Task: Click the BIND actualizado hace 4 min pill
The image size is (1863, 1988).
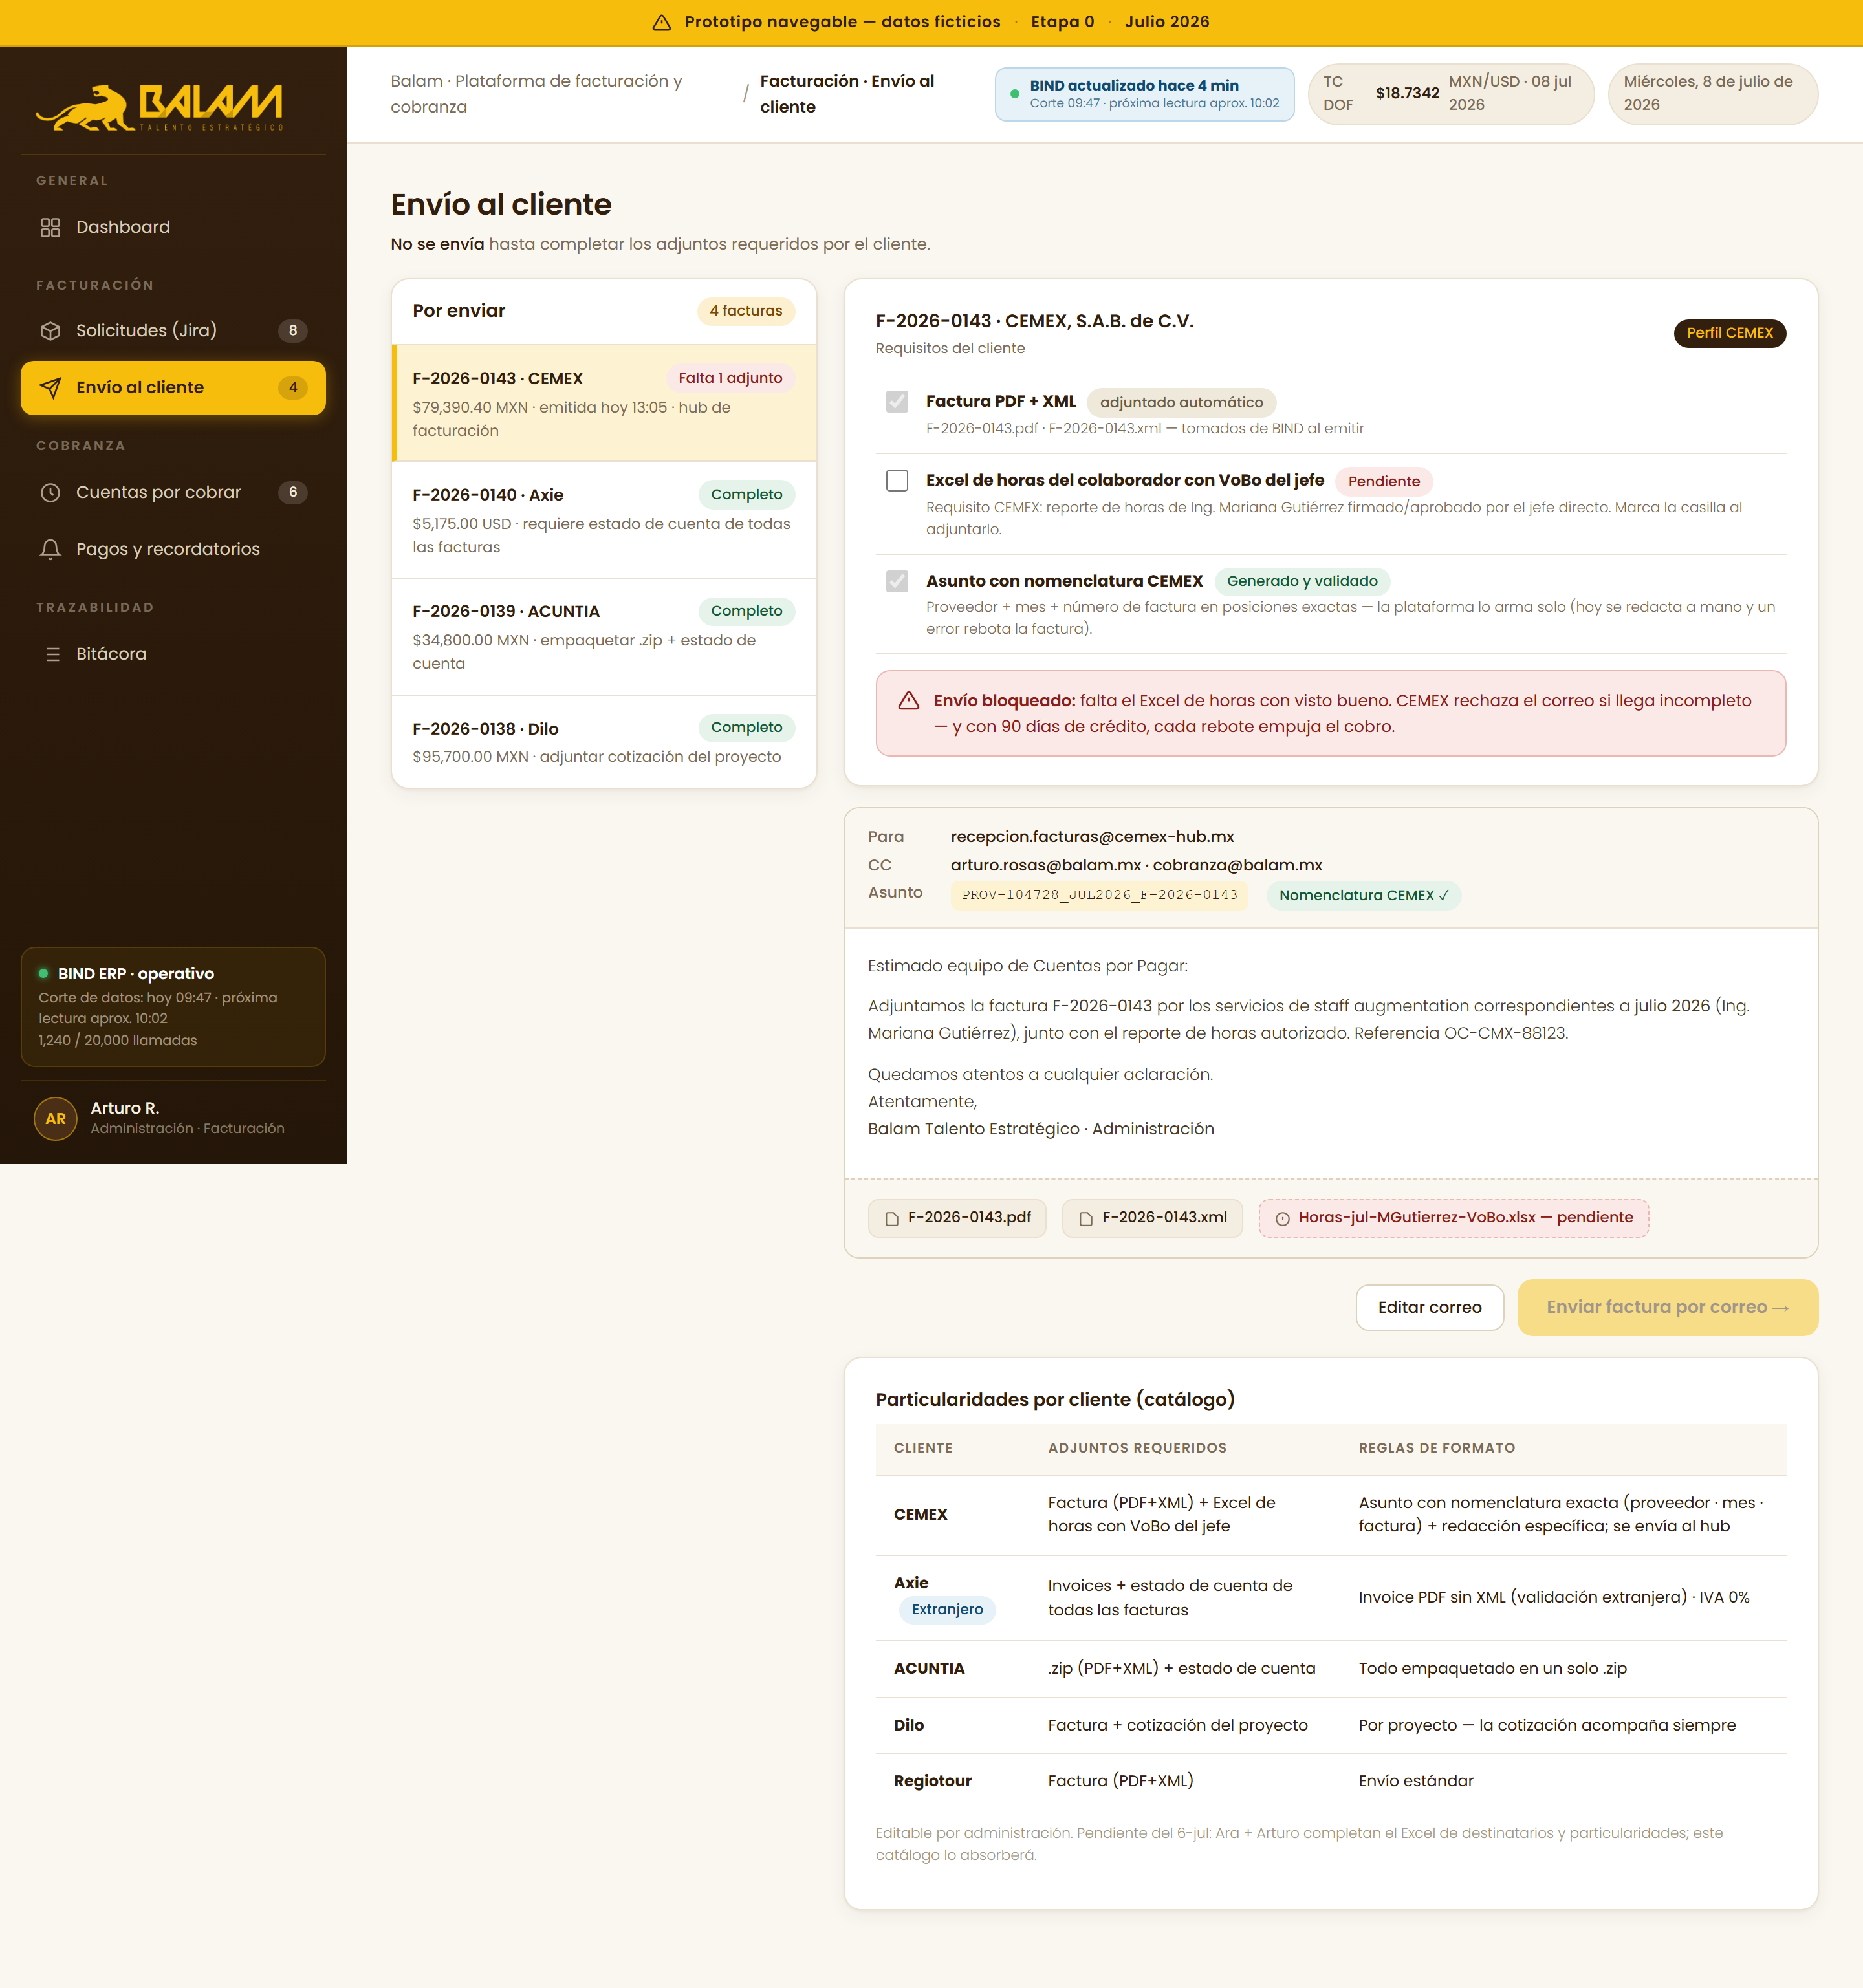Action: pos(1144,94)
